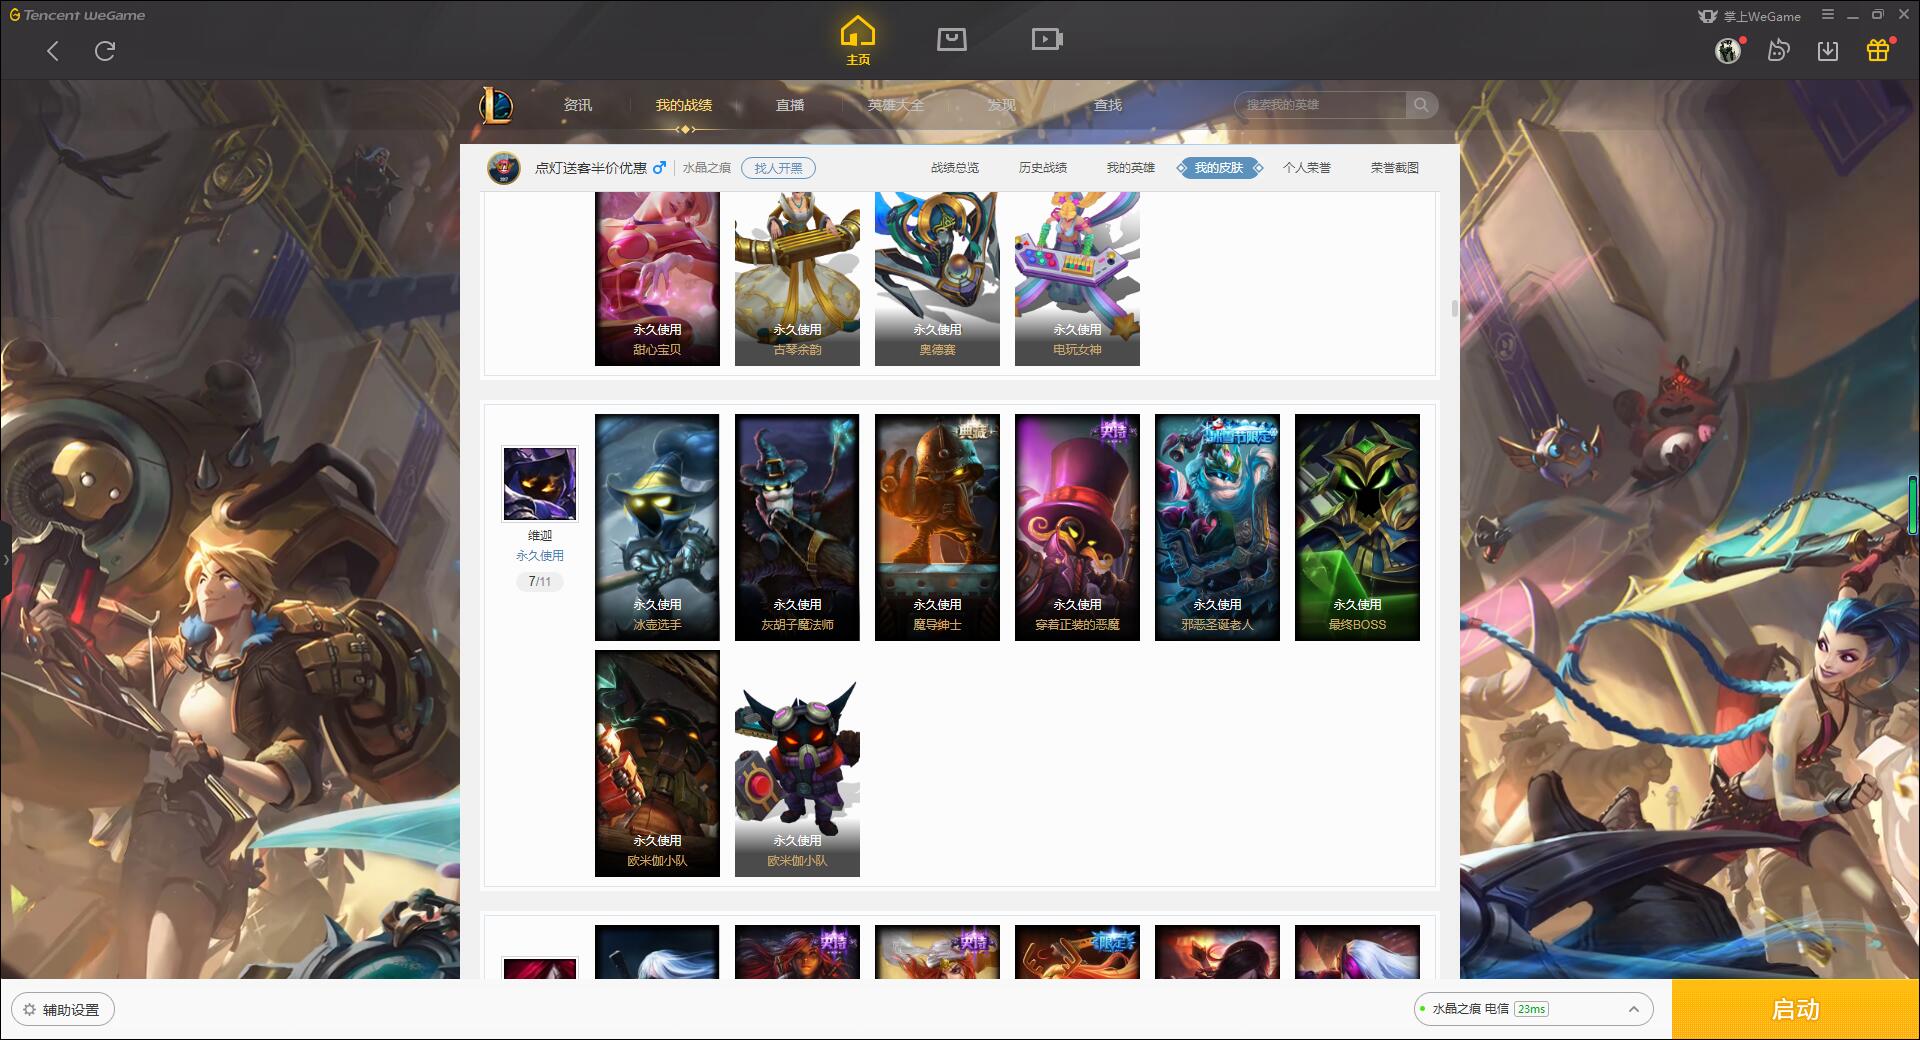Open the 魔导绅士 skin card
Screen dimensions: 1920x1040
point(937,527)
